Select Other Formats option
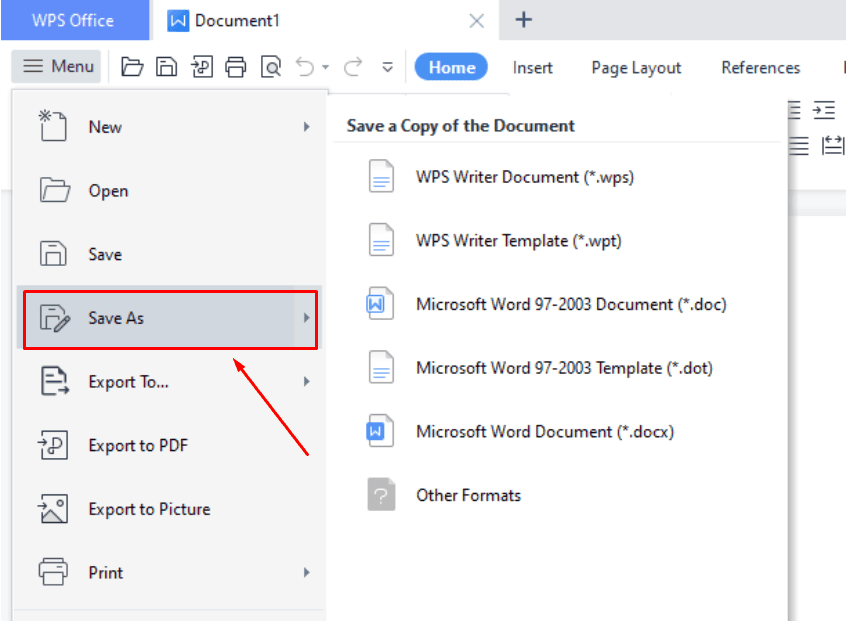 pyautogui.click(x=557, y=495)
